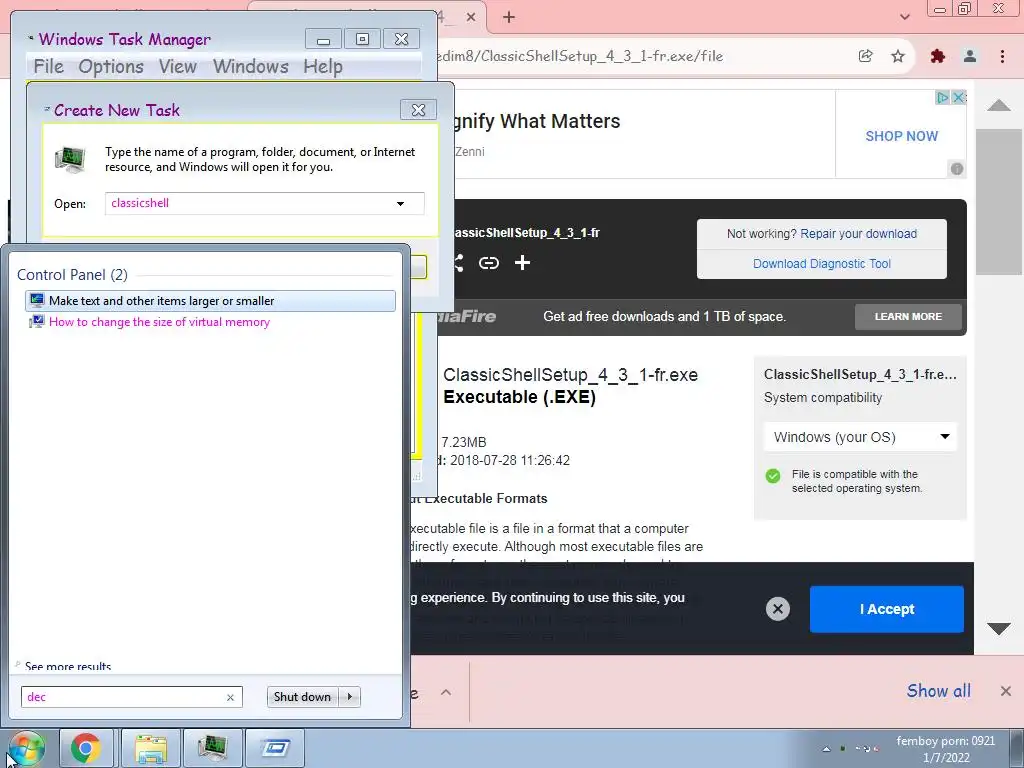Open the Chrome profile icon

970,56
